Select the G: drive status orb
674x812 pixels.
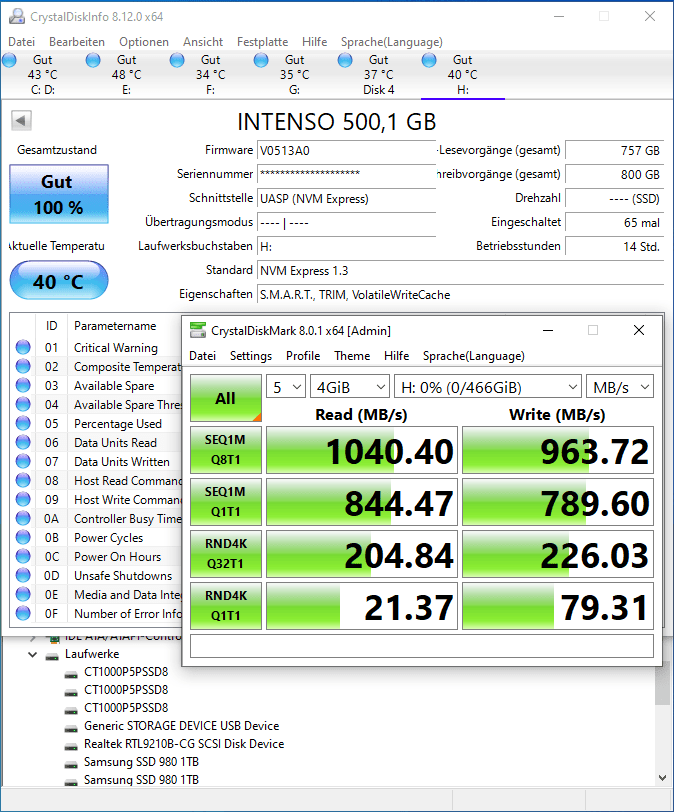pos(261,61)
